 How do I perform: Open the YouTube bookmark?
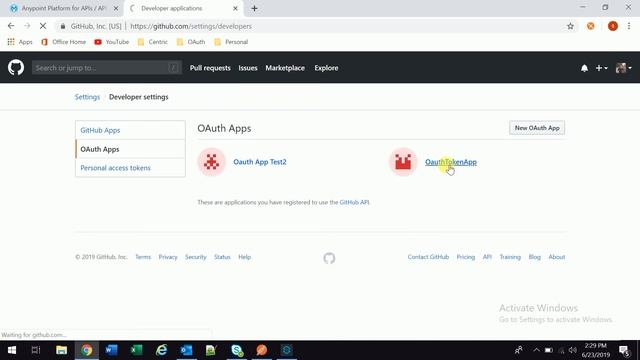[111, 42]
